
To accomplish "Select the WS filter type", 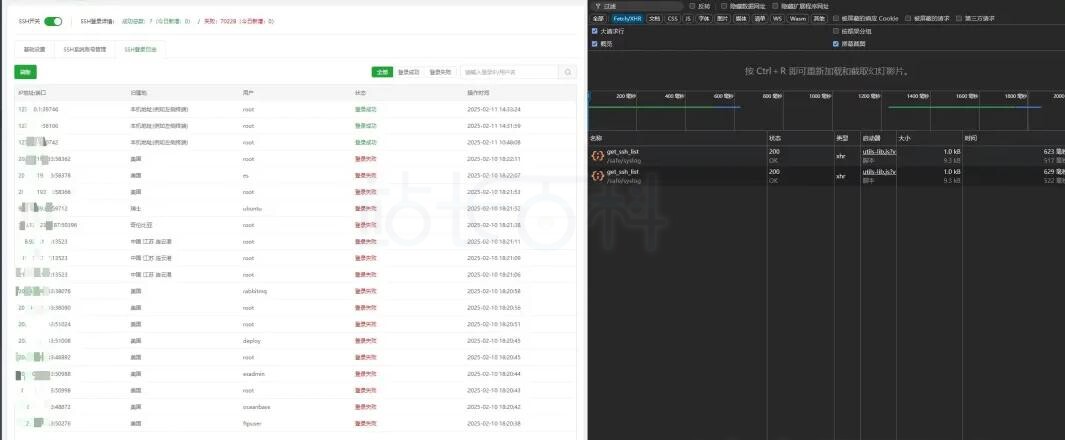I will [777, 18].
